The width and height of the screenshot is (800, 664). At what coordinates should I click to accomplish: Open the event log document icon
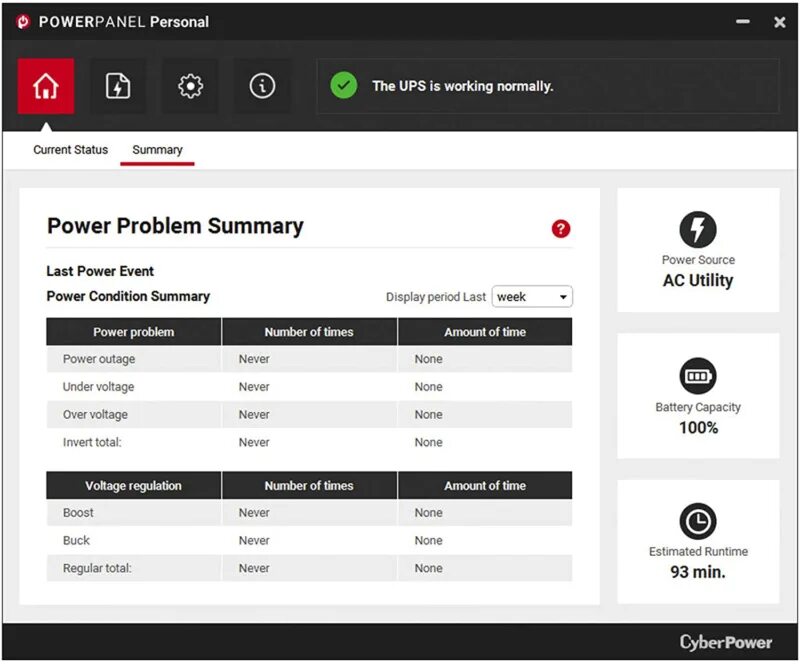pyautogui.click(x=118, y=86)
